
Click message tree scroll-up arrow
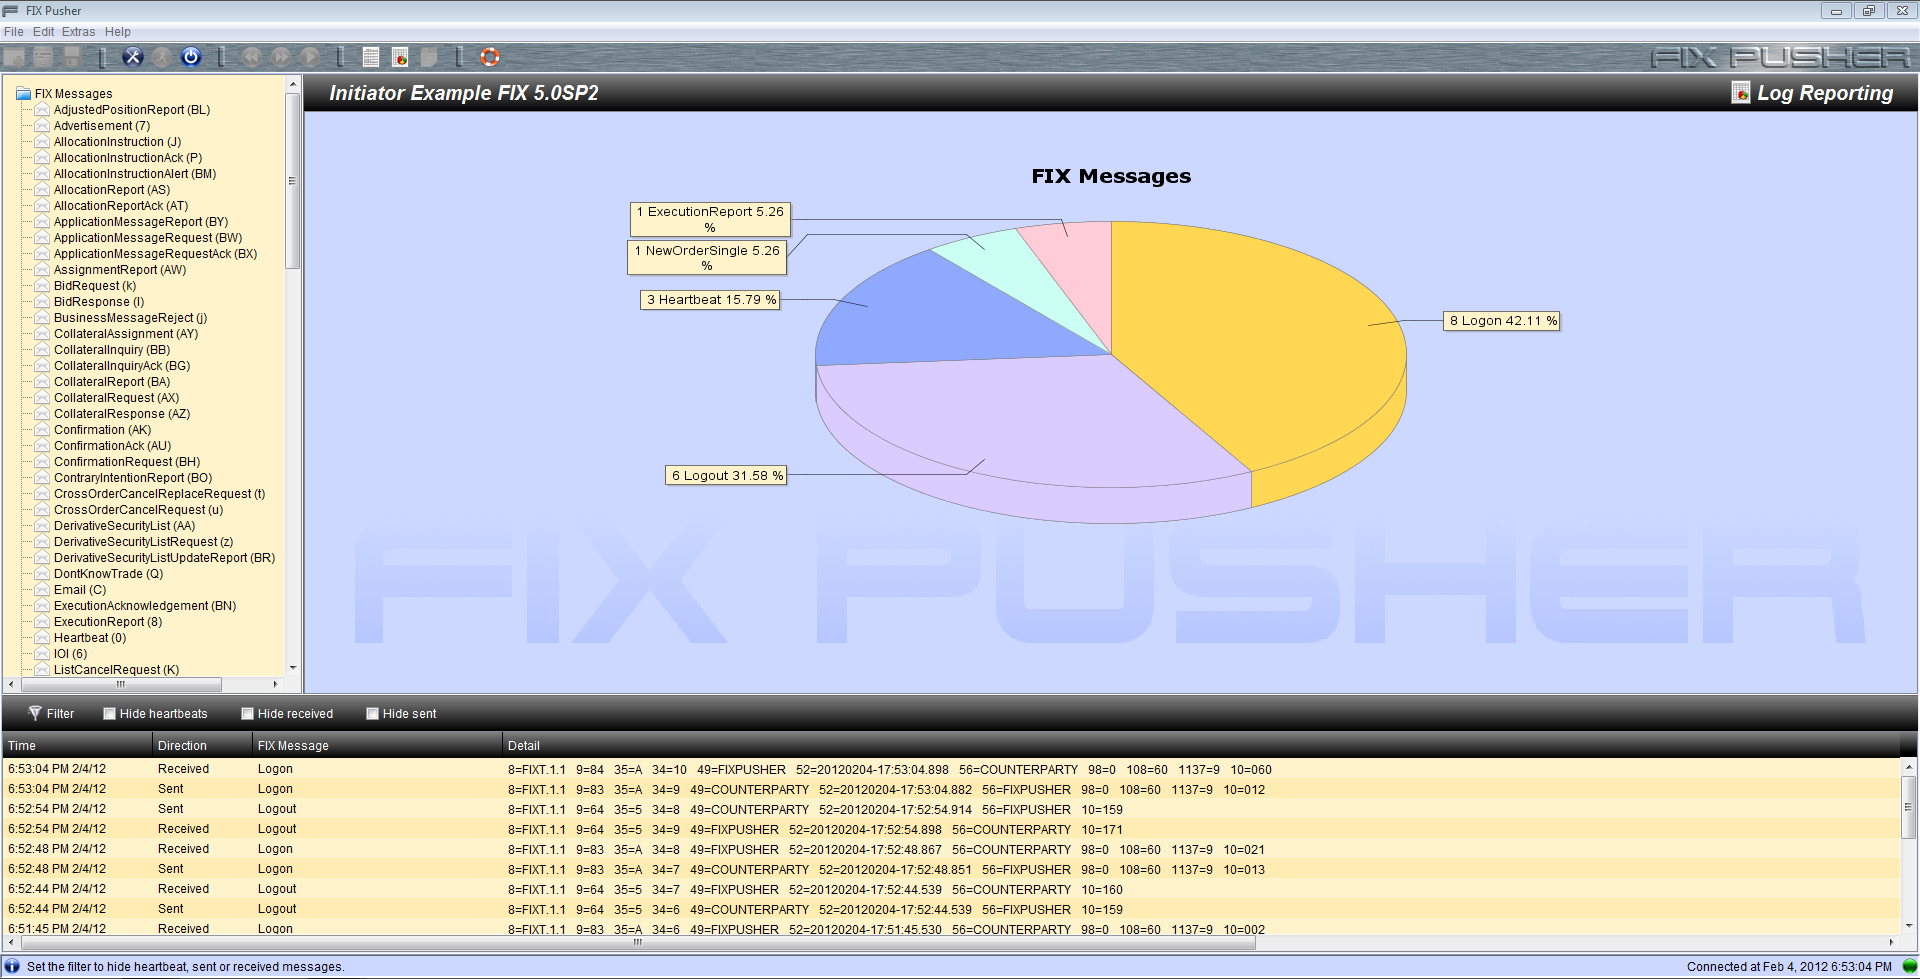click(293, 84)
